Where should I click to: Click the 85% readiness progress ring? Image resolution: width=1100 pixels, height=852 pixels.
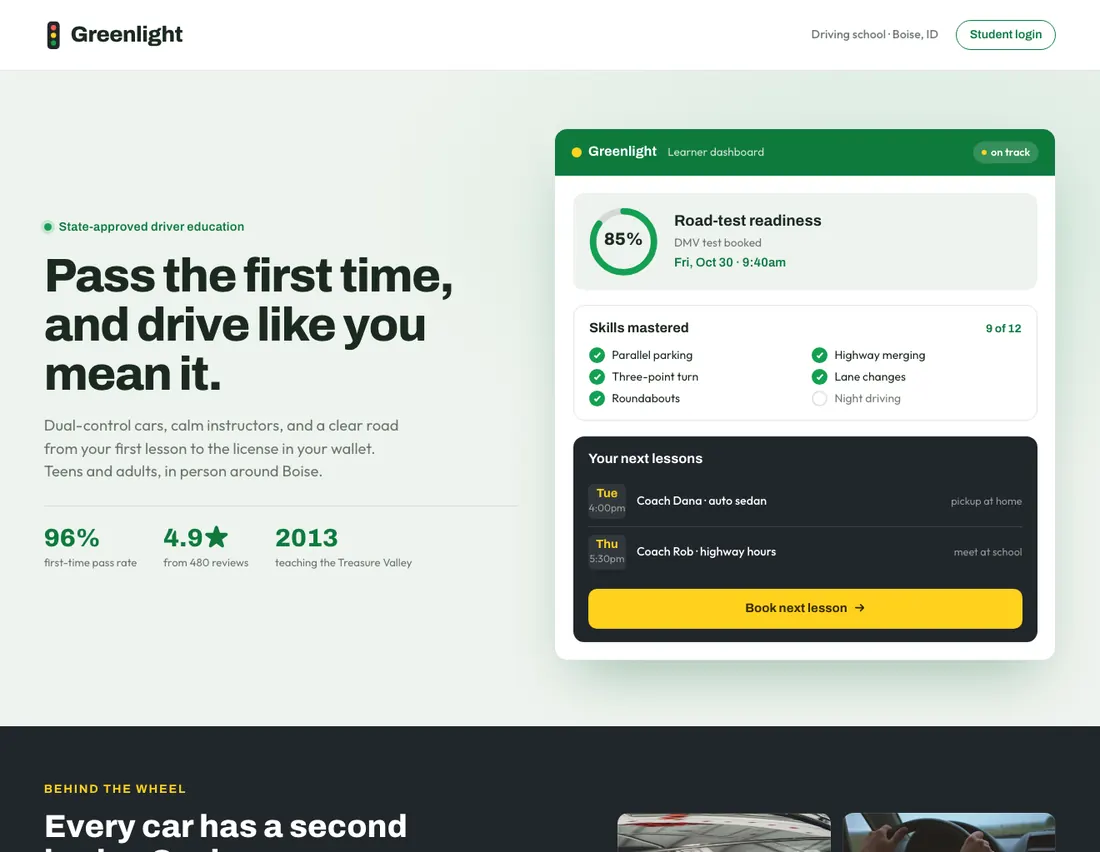click(x=623, y=241)
